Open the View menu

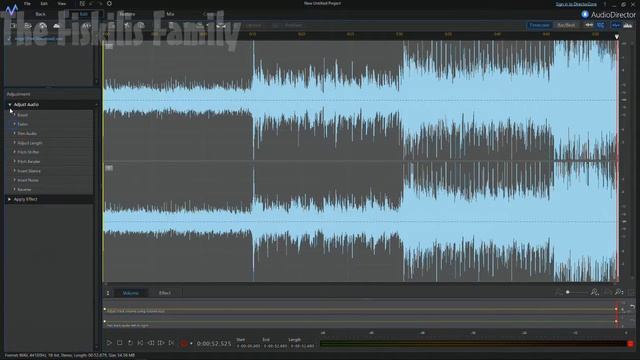coord(62,4)
